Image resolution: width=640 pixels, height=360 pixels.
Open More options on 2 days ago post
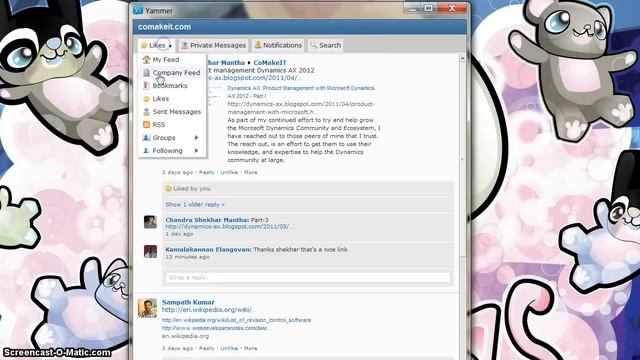(251, 172)
